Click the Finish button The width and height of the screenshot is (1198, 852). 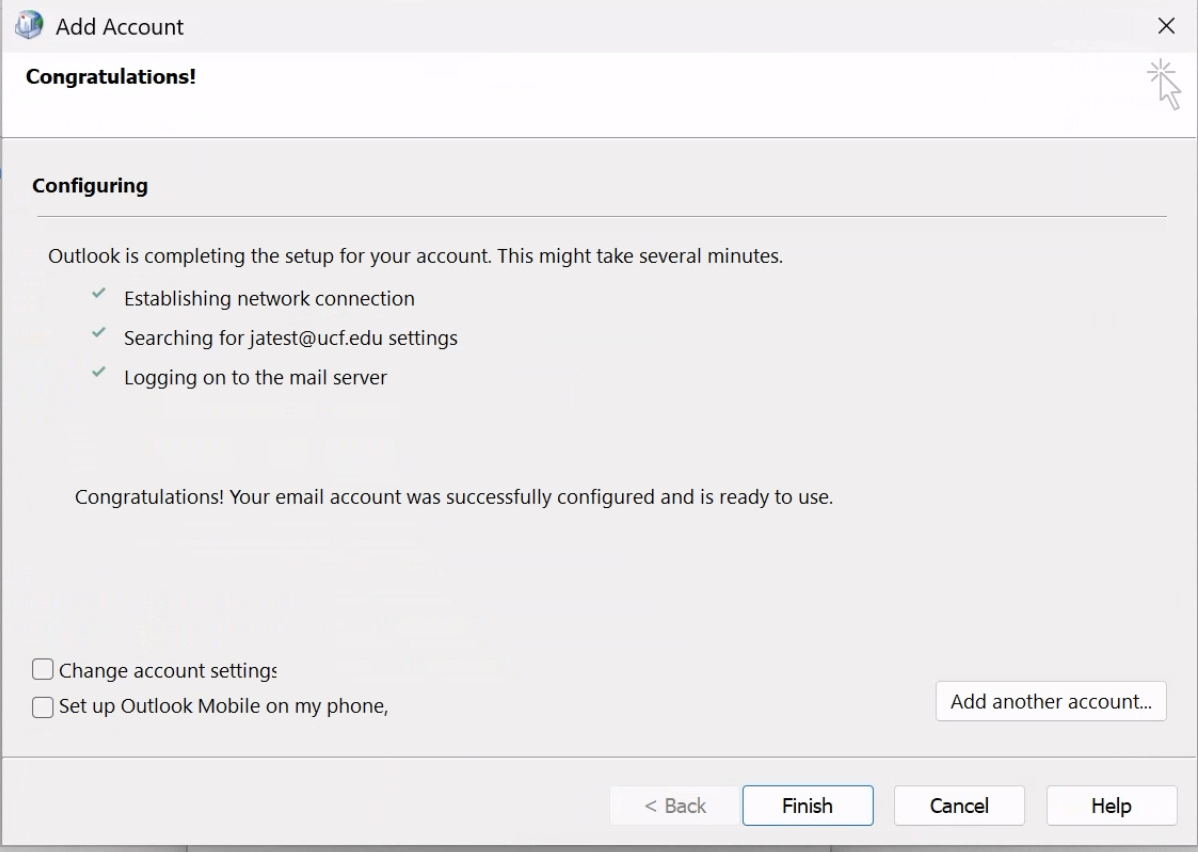808,805
